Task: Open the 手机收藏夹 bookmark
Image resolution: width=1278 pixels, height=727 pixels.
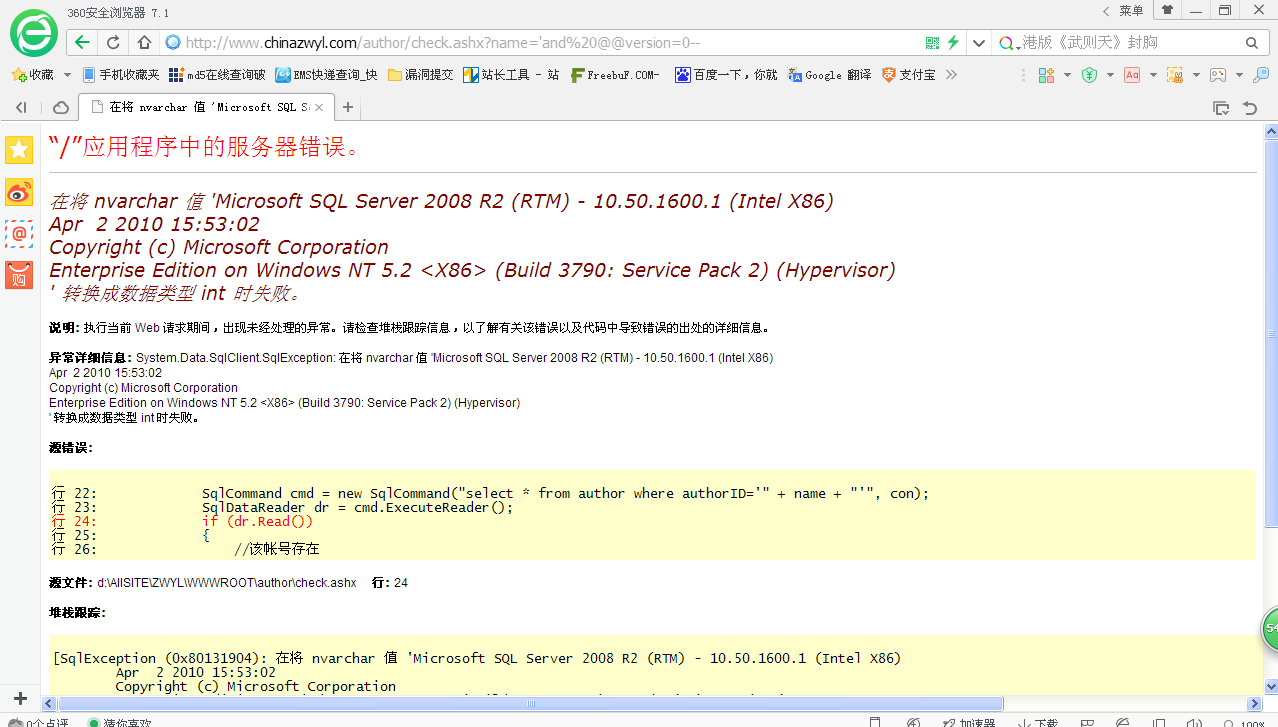Action: 120,75
